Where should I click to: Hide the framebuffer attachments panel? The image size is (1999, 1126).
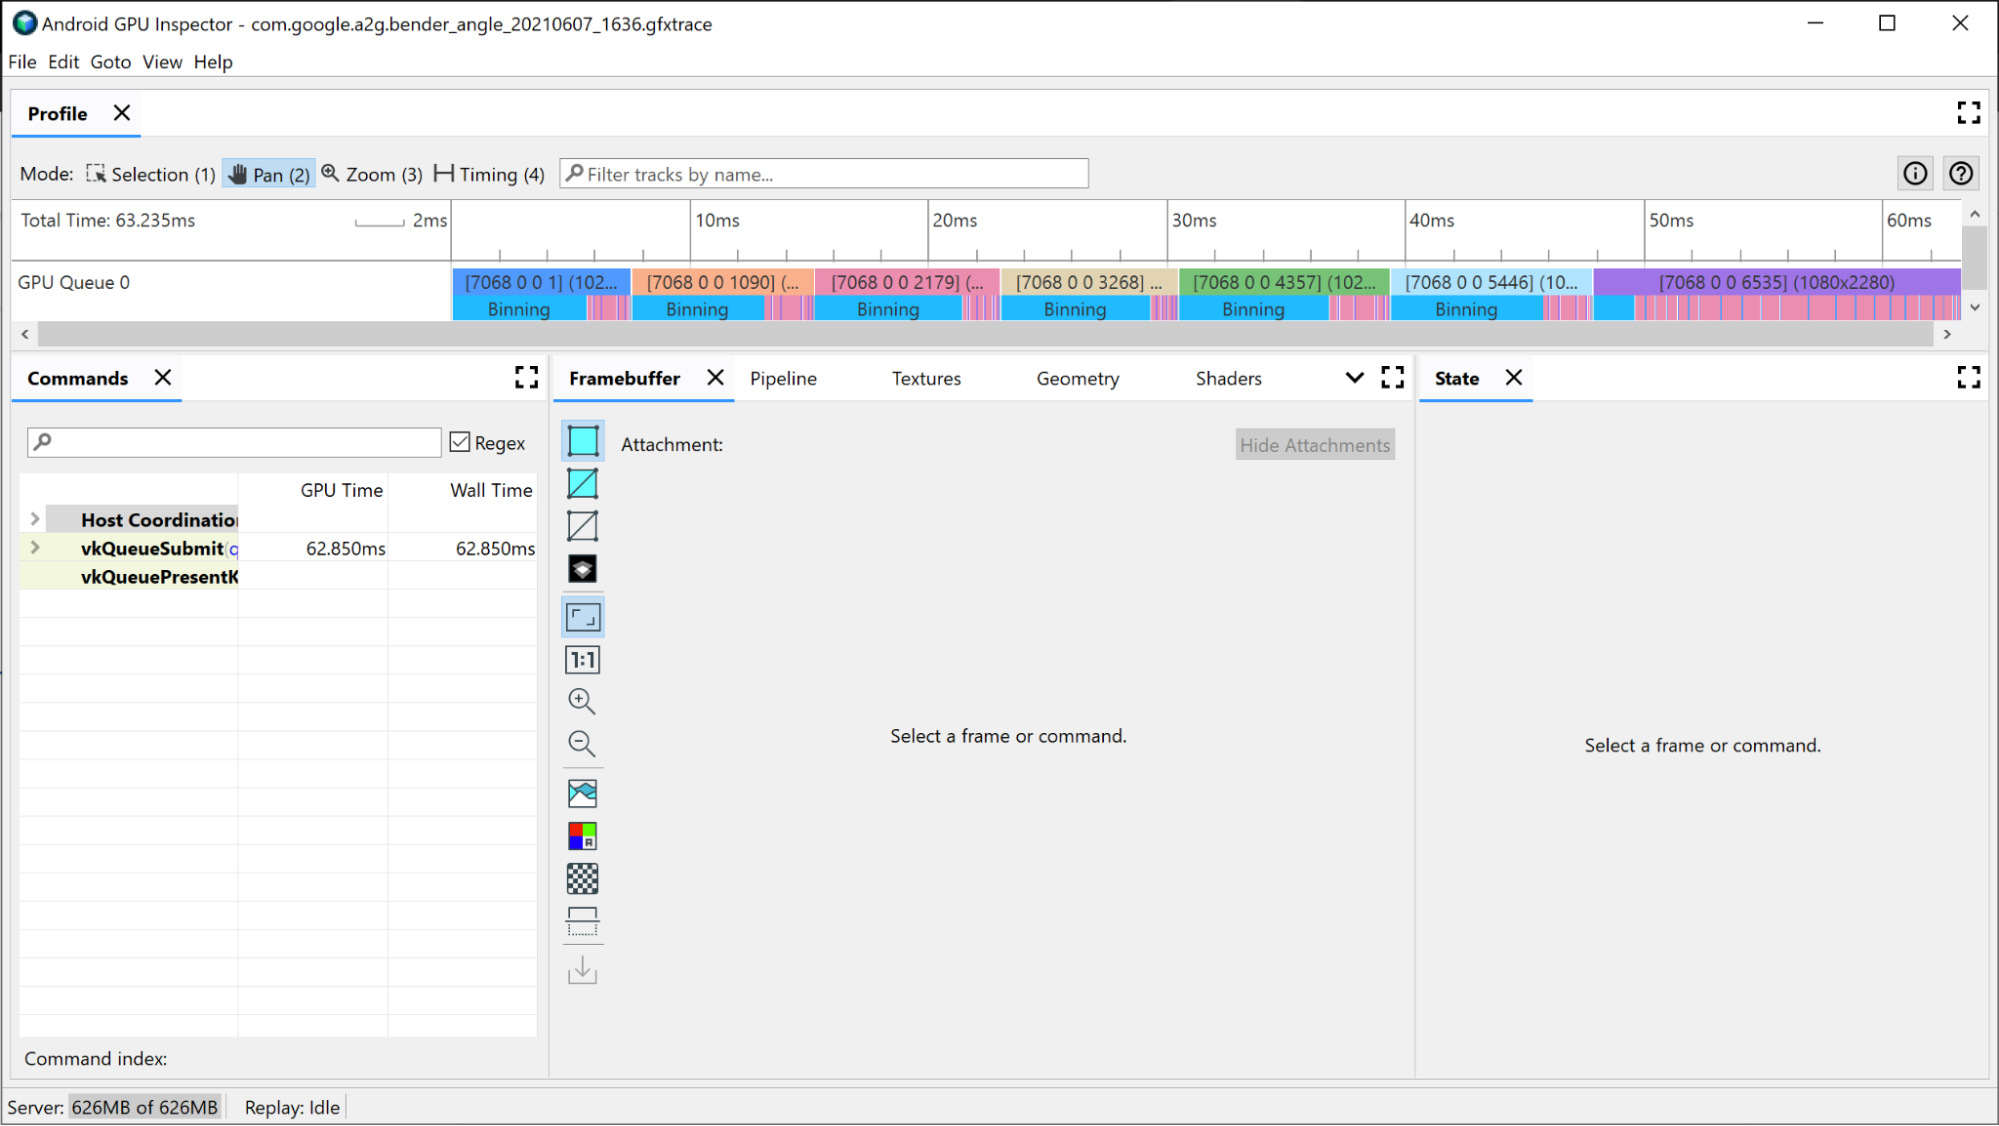click(x=1313, y=444)
